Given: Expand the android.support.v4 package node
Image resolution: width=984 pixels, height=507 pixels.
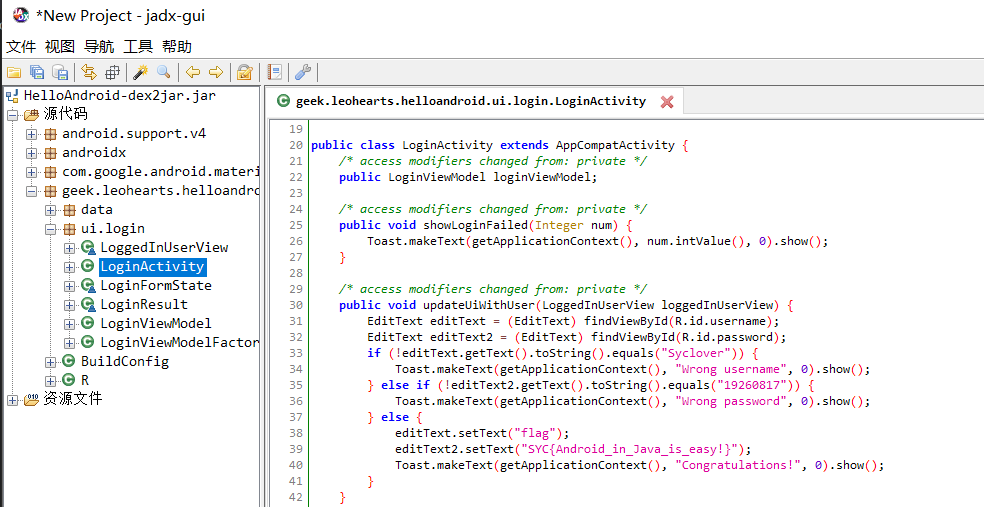Looking at the screenshot, I should [x=32, y=134].
